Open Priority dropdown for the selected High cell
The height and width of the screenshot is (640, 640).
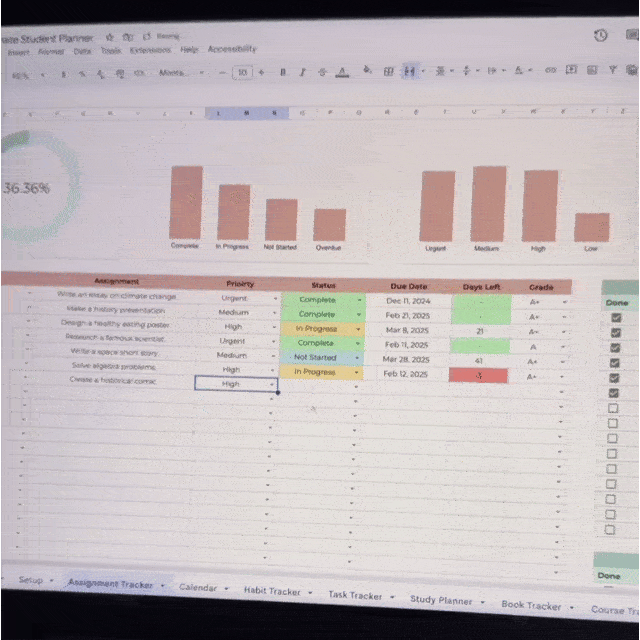coord(272,384)
